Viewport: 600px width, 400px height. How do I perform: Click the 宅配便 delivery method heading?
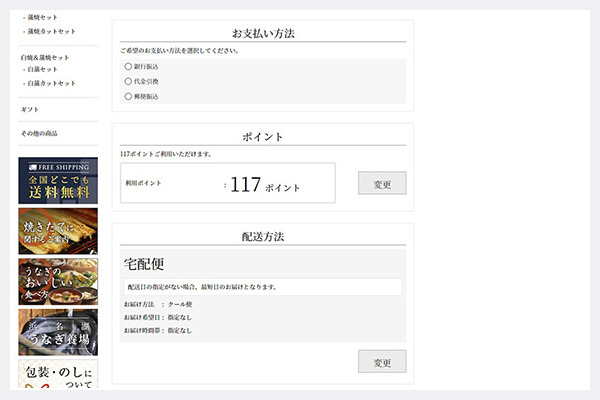144,264
